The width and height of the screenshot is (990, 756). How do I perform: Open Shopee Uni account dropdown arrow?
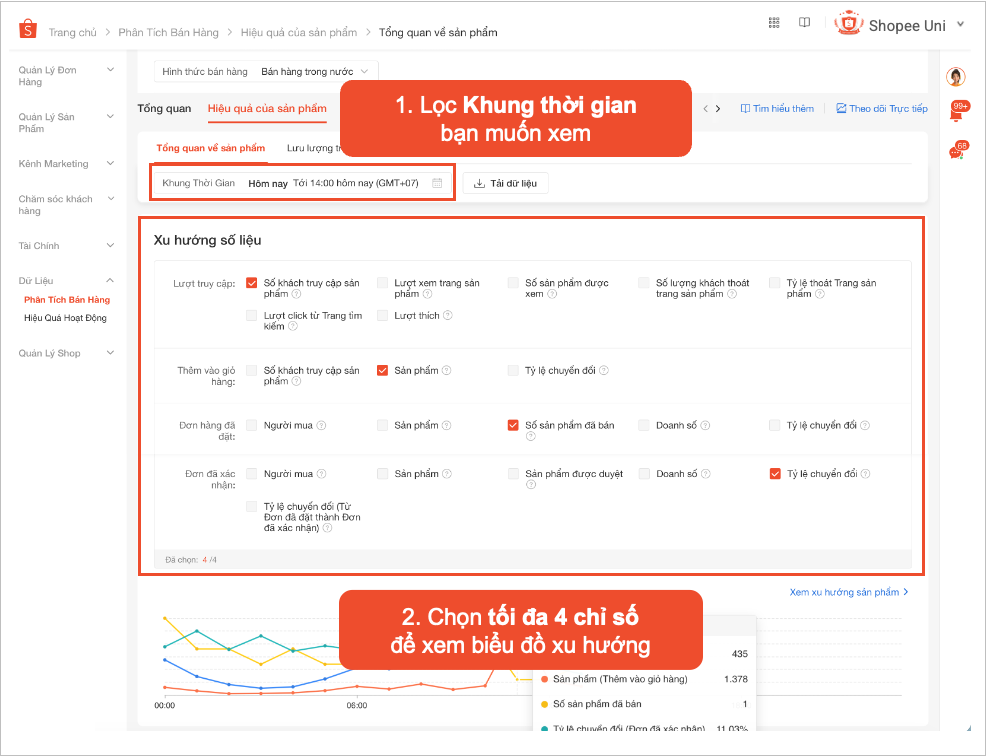click(960, 25)
